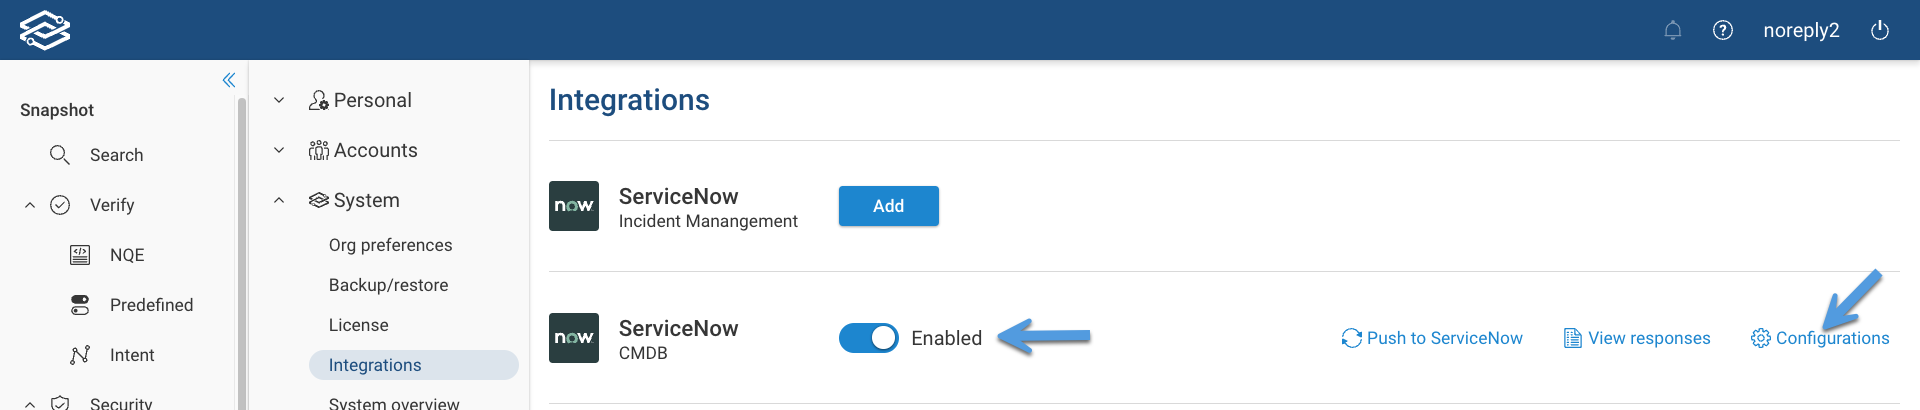The image size is (1920, 410).
Task: Click the Intent sidebar icon
Action: (80, 355)
